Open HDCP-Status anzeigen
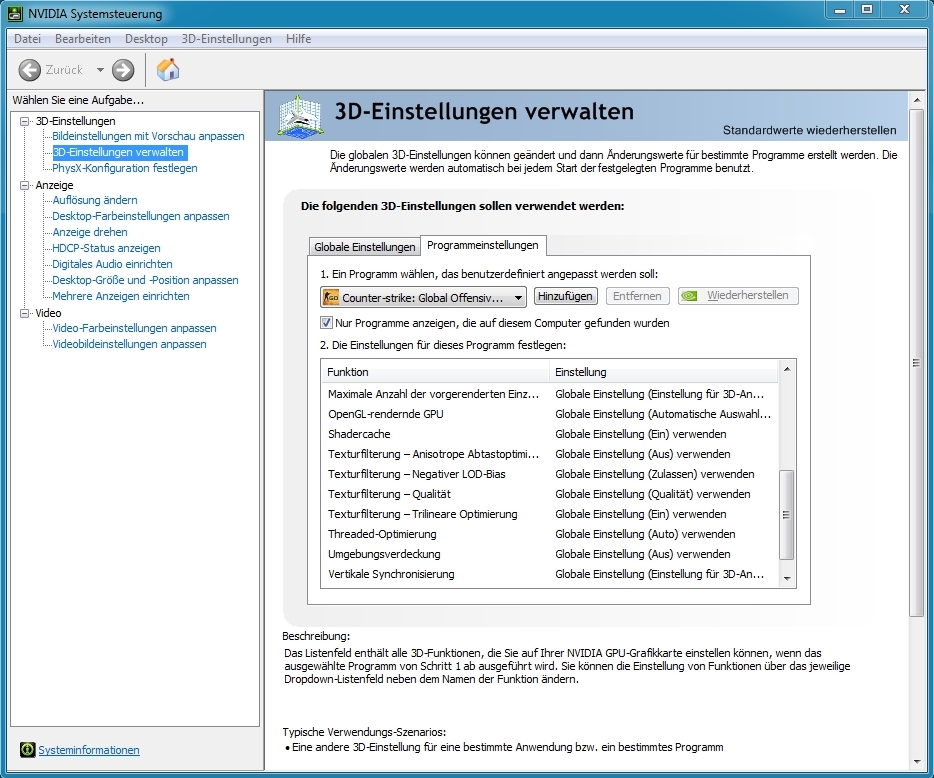The image size is (934, 778). [106, 248]
